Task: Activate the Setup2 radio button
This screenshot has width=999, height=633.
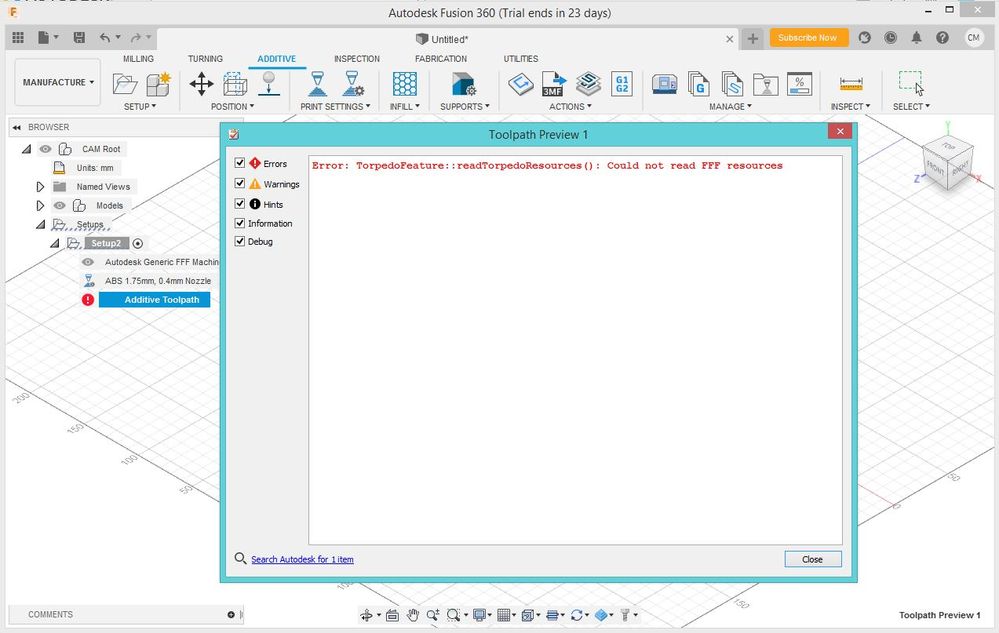Action: (138, 243)
